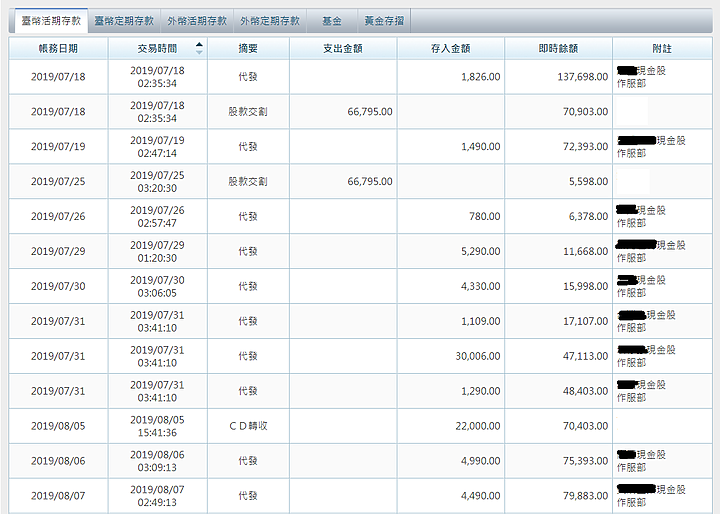The width and height of the screenshot is (720, 514).
Task: Click the 支出金額 column header
Action: 343,48
